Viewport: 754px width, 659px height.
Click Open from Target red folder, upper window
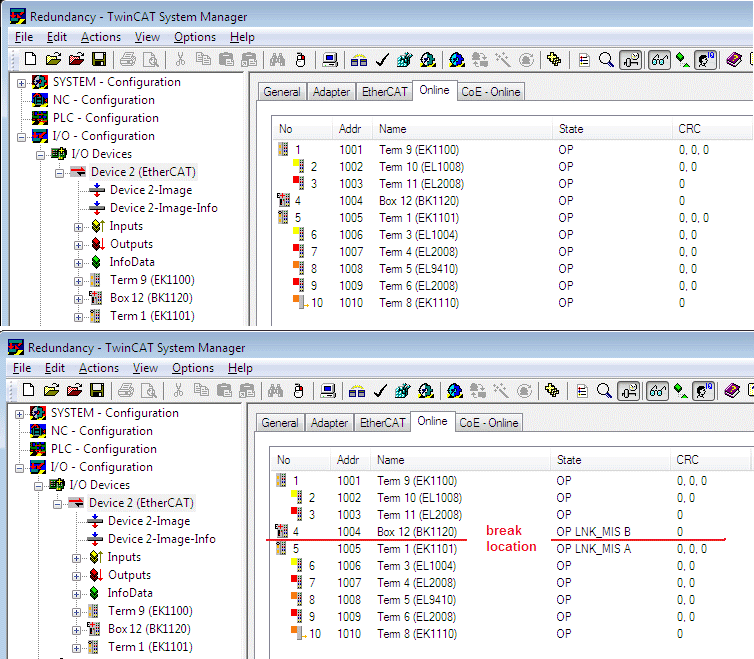(x=76, y=60)
